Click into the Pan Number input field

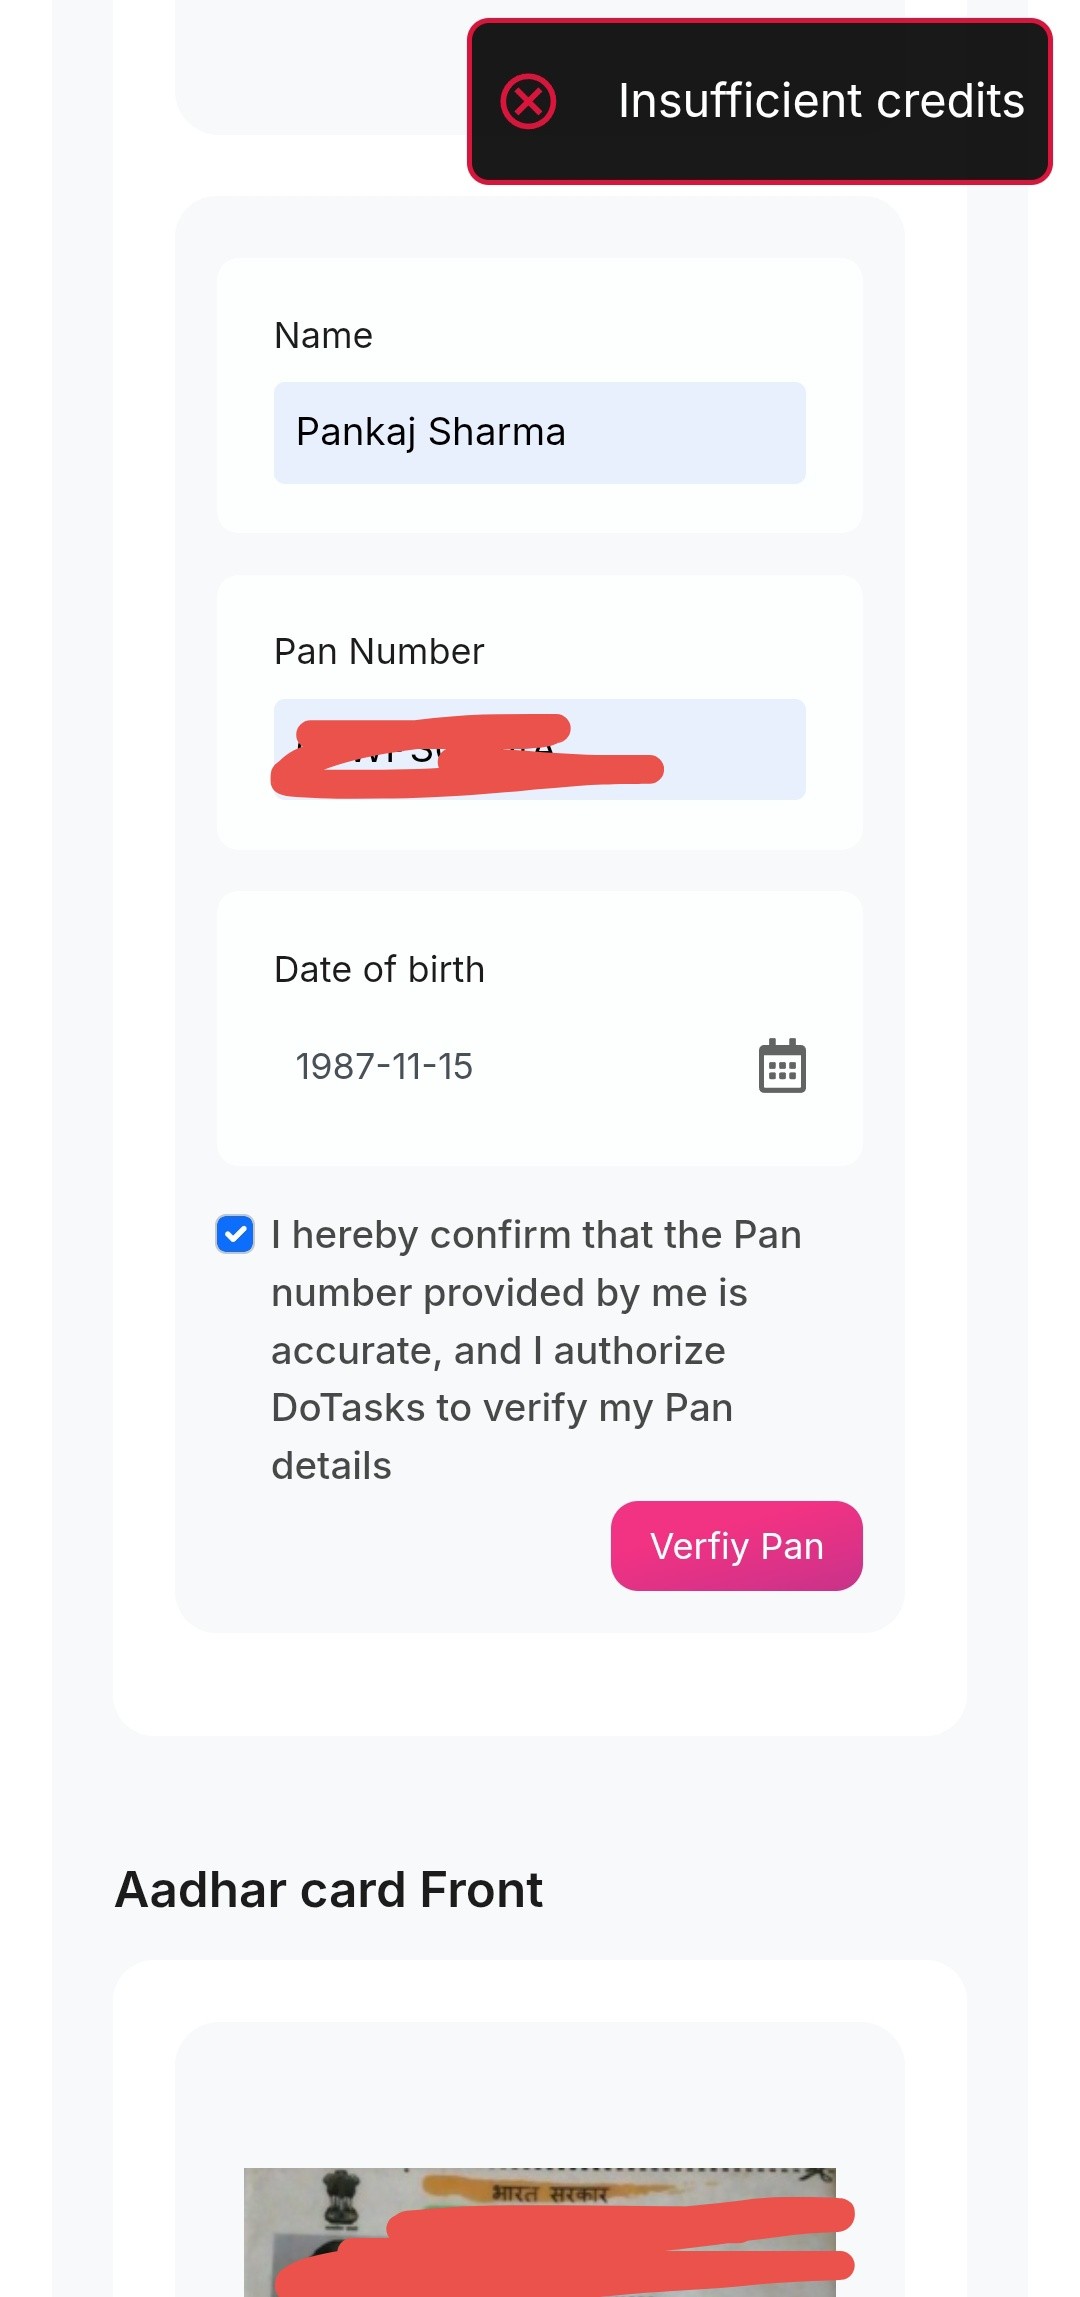point(730,749)
